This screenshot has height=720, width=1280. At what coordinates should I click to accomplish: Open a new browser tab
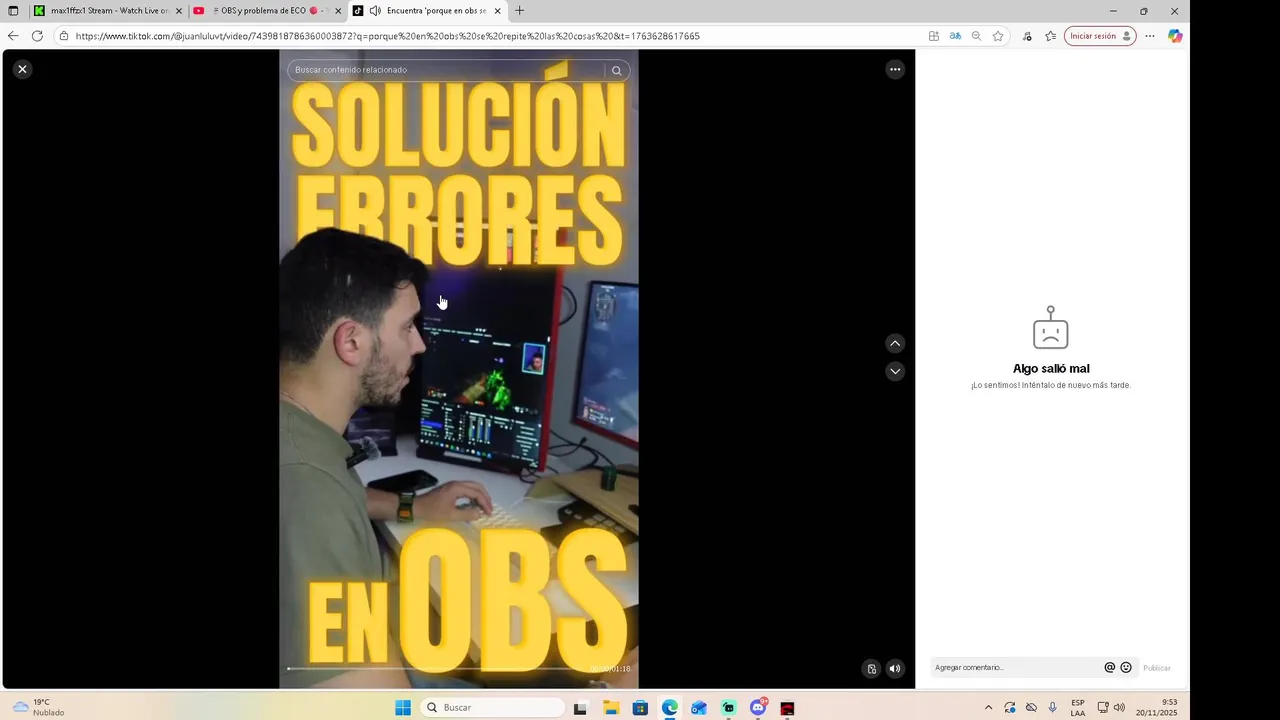click(519, 11)
